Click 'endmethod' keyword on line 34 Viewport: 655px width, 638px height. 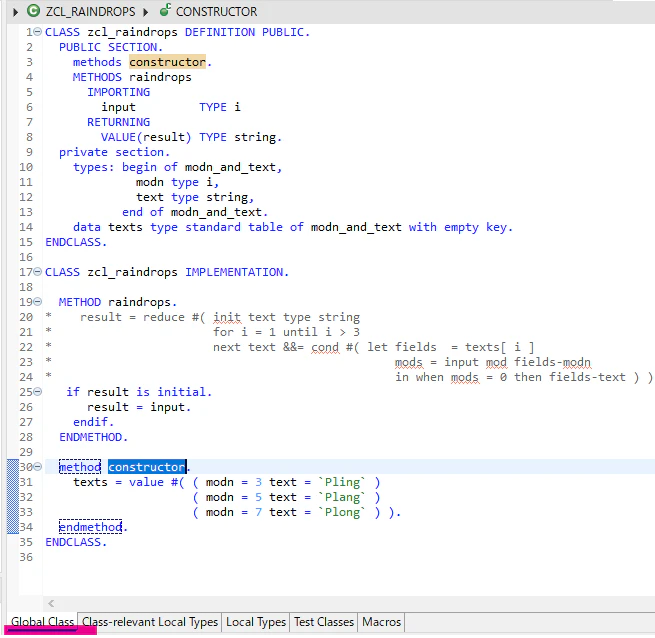point(90,527)
